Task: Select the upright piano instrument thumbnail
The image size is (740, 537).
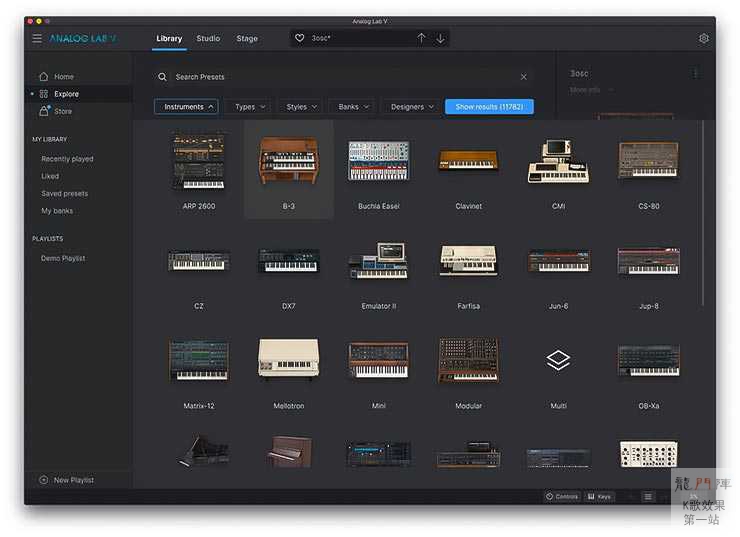Action: coord(288,452)
